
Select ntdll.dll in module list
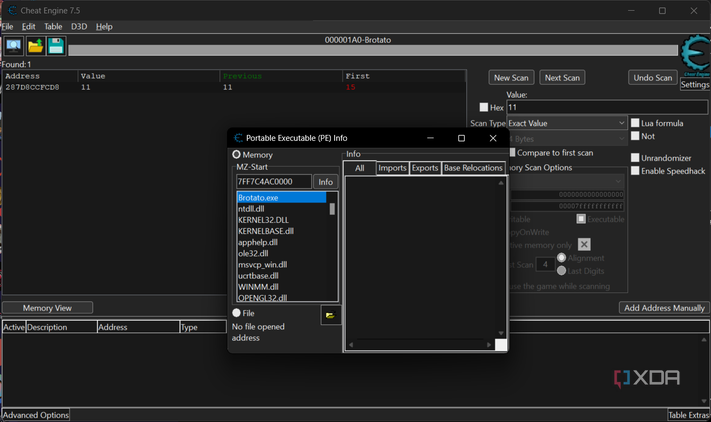click(282, 209)
